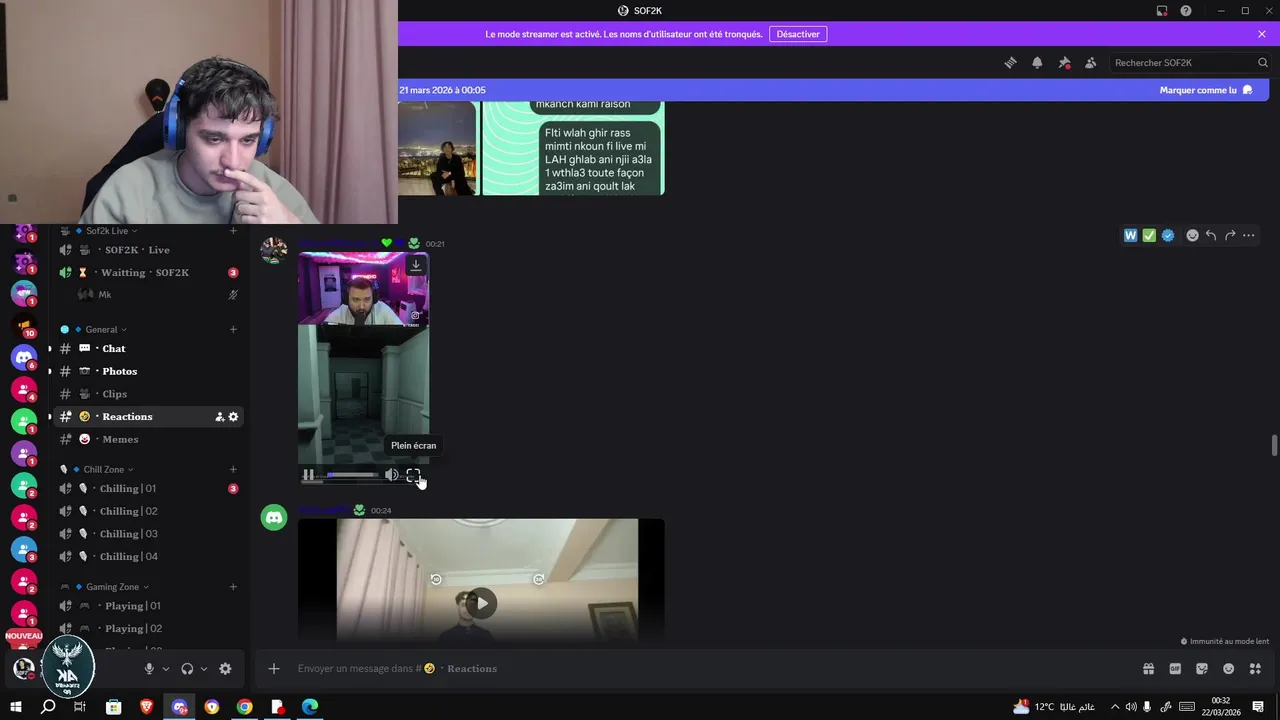Open Windows Start menu
1280x720 pixels.
(x=15, y=707)
